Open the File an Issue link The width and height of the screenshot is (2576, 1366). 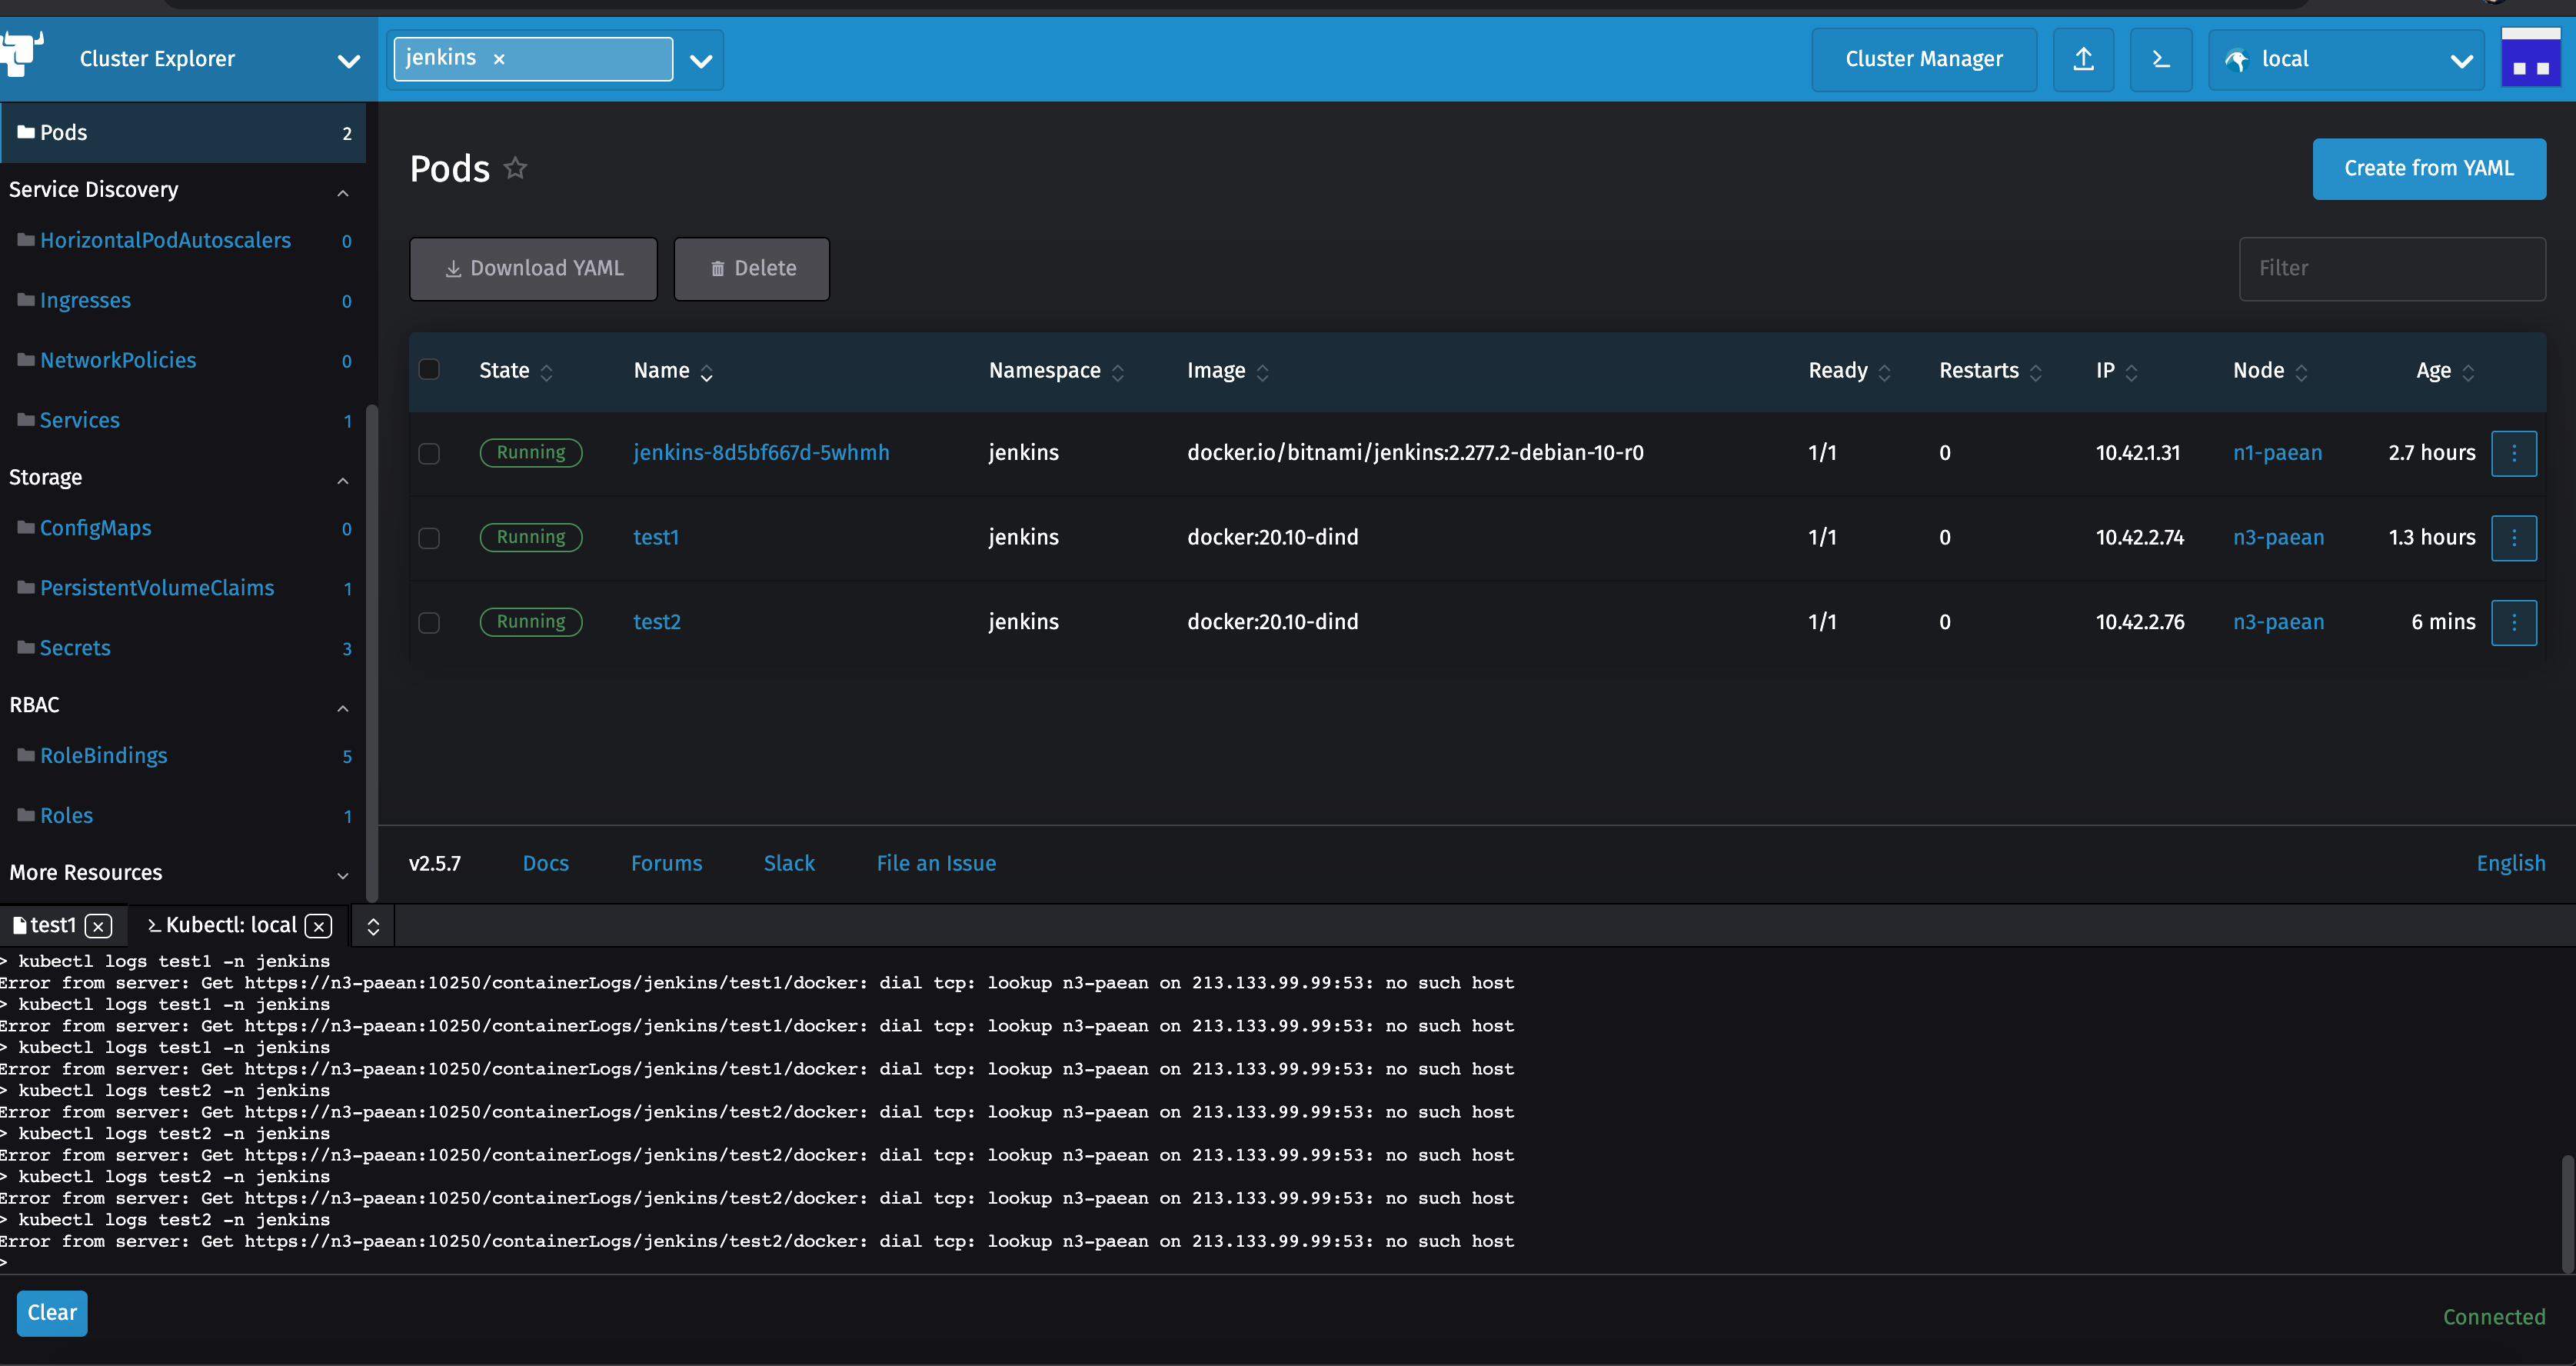[936, 863]
